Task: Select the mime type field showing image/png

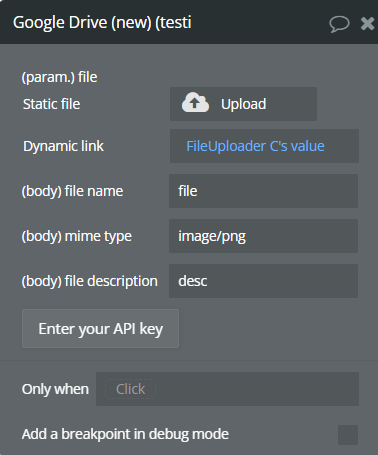Action: click(x=263, y=236)
